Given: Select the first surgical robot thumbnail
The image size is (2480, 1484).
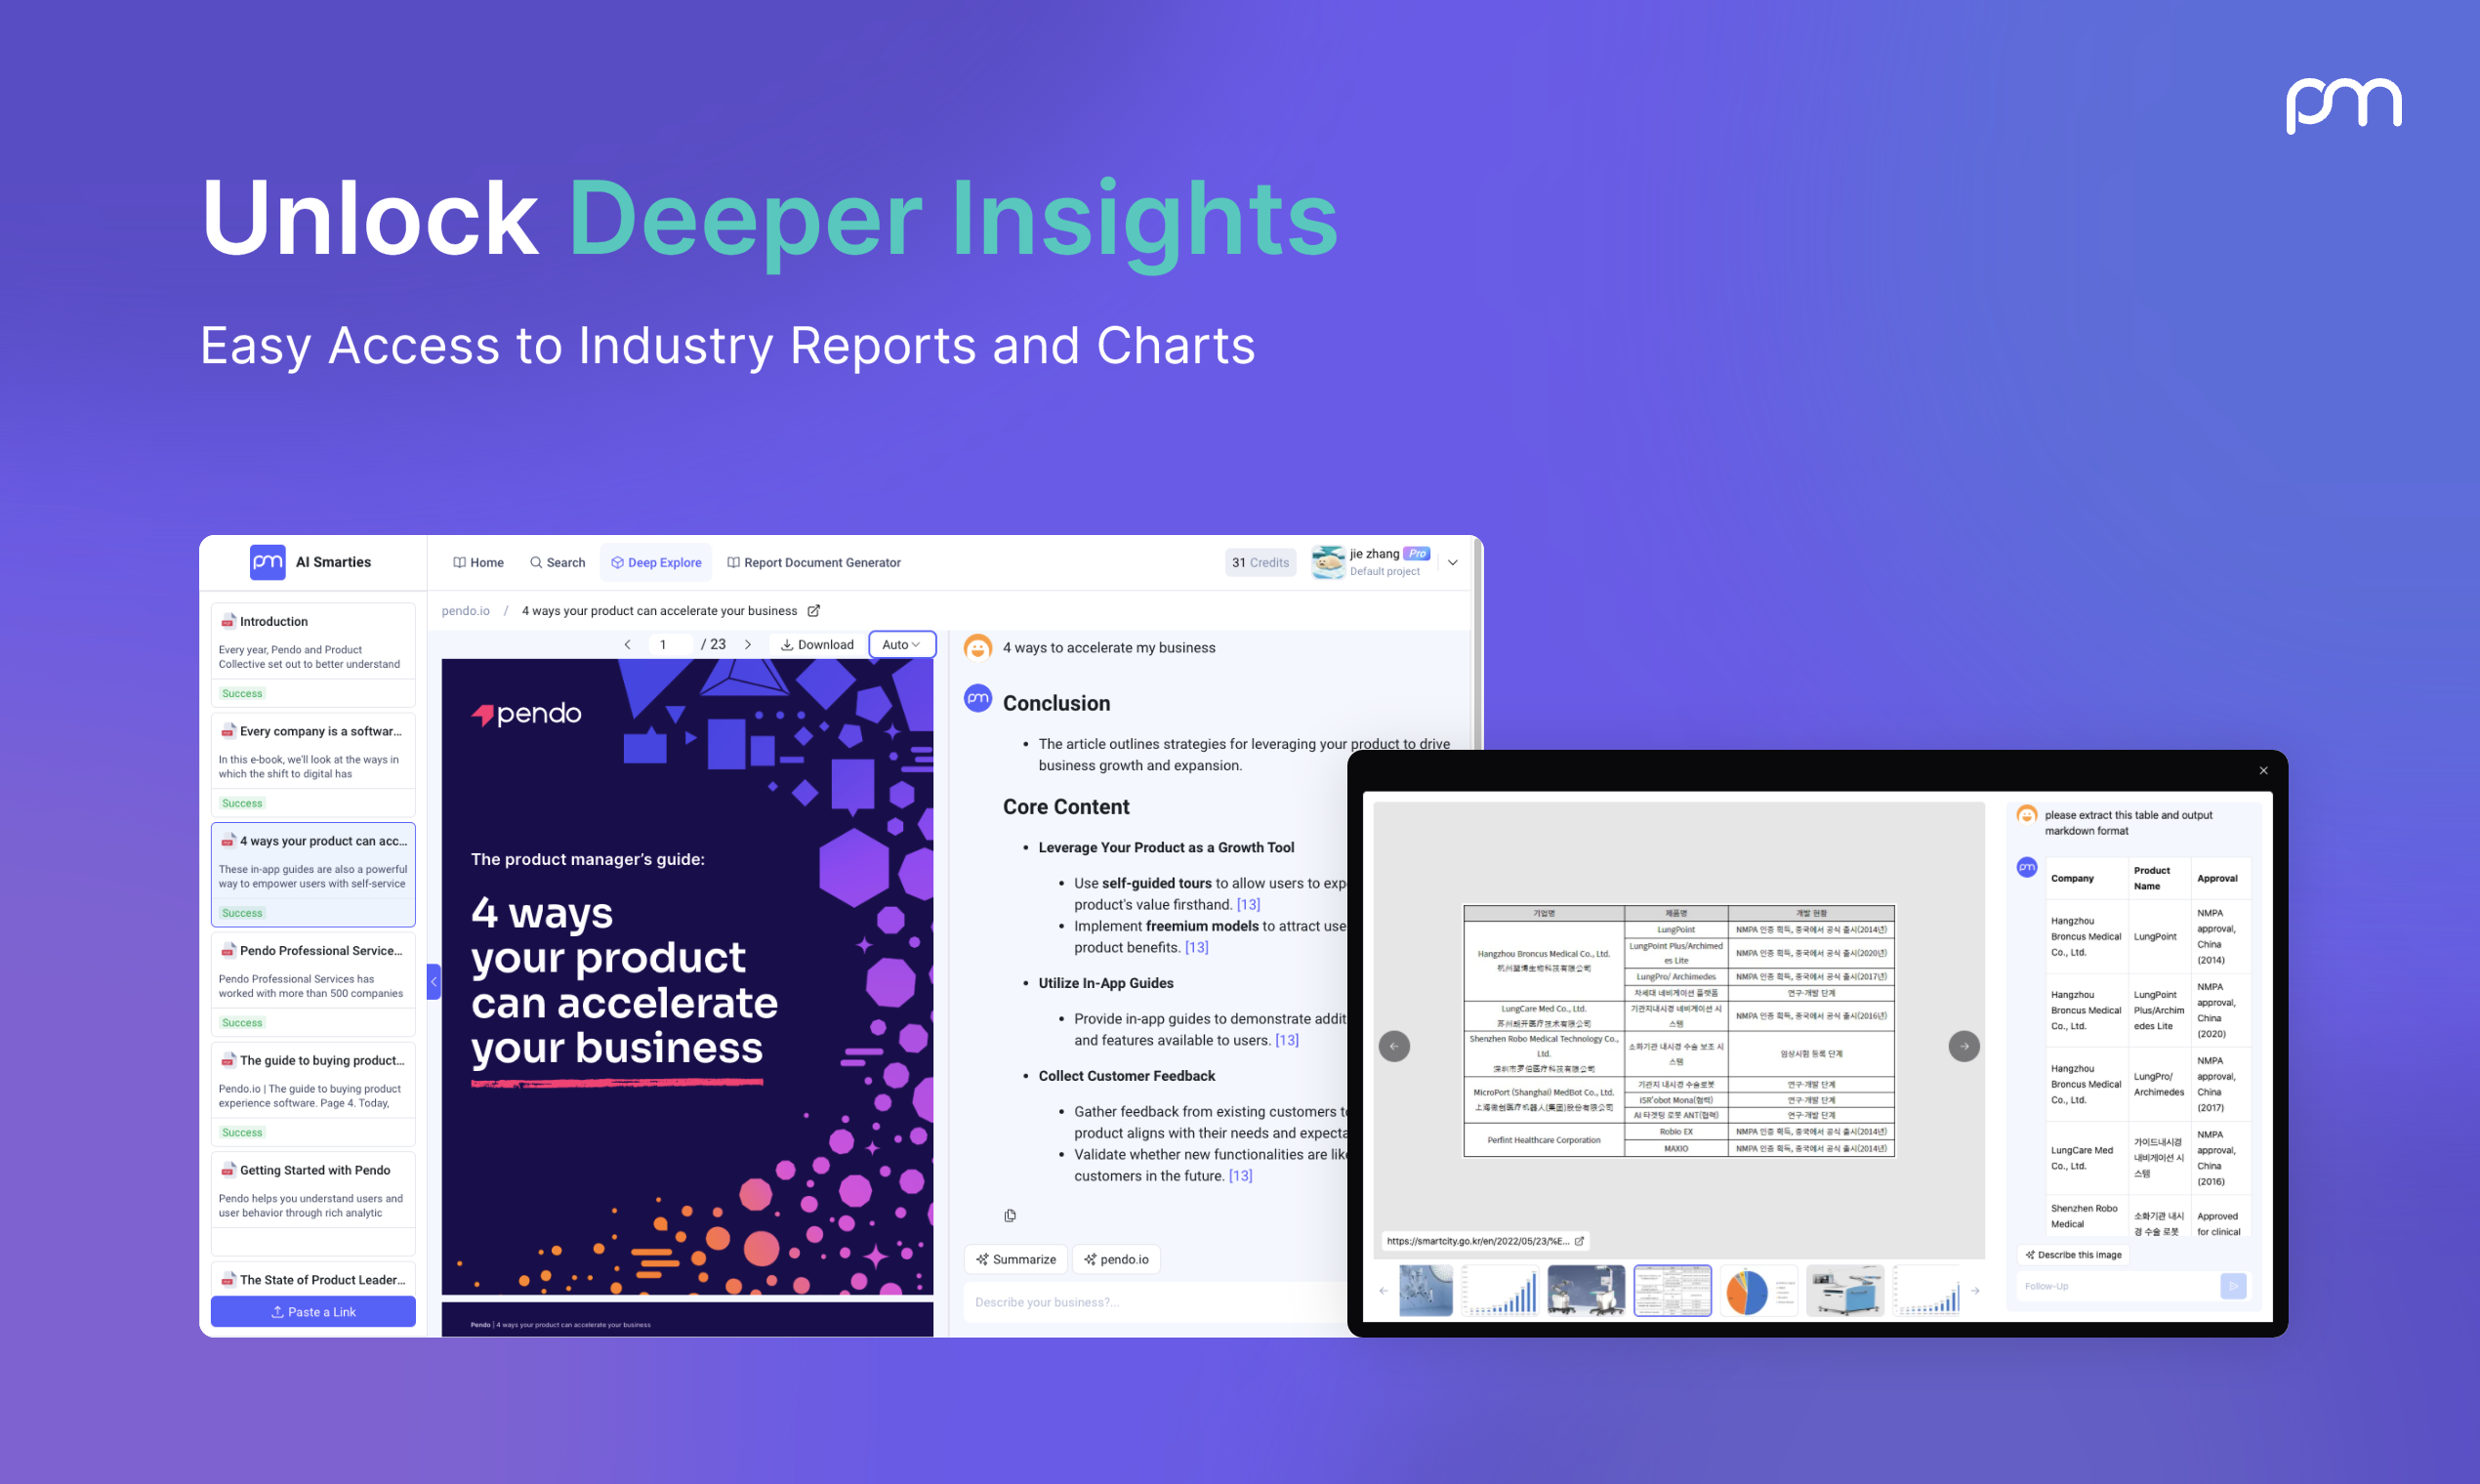Looking at the screenshot, I should click(x=1426, y=1290).
